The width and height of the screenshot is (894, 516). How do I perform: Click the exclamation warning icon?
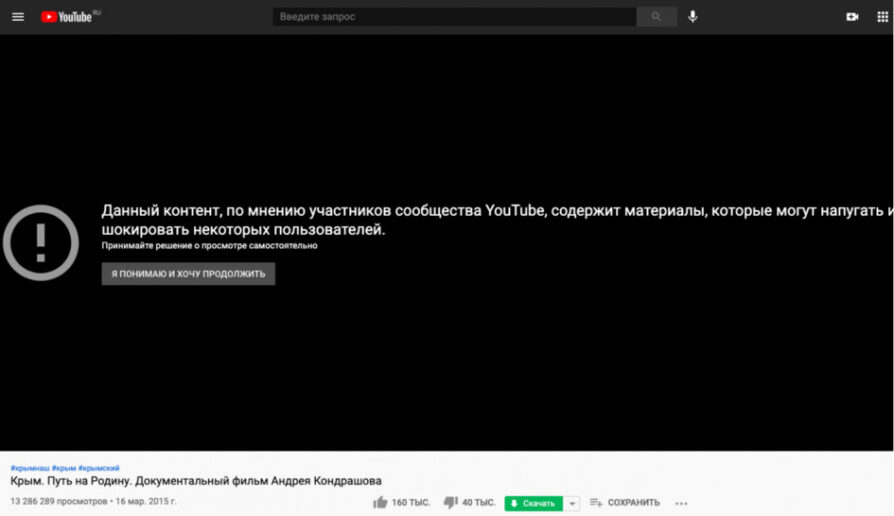41,242
